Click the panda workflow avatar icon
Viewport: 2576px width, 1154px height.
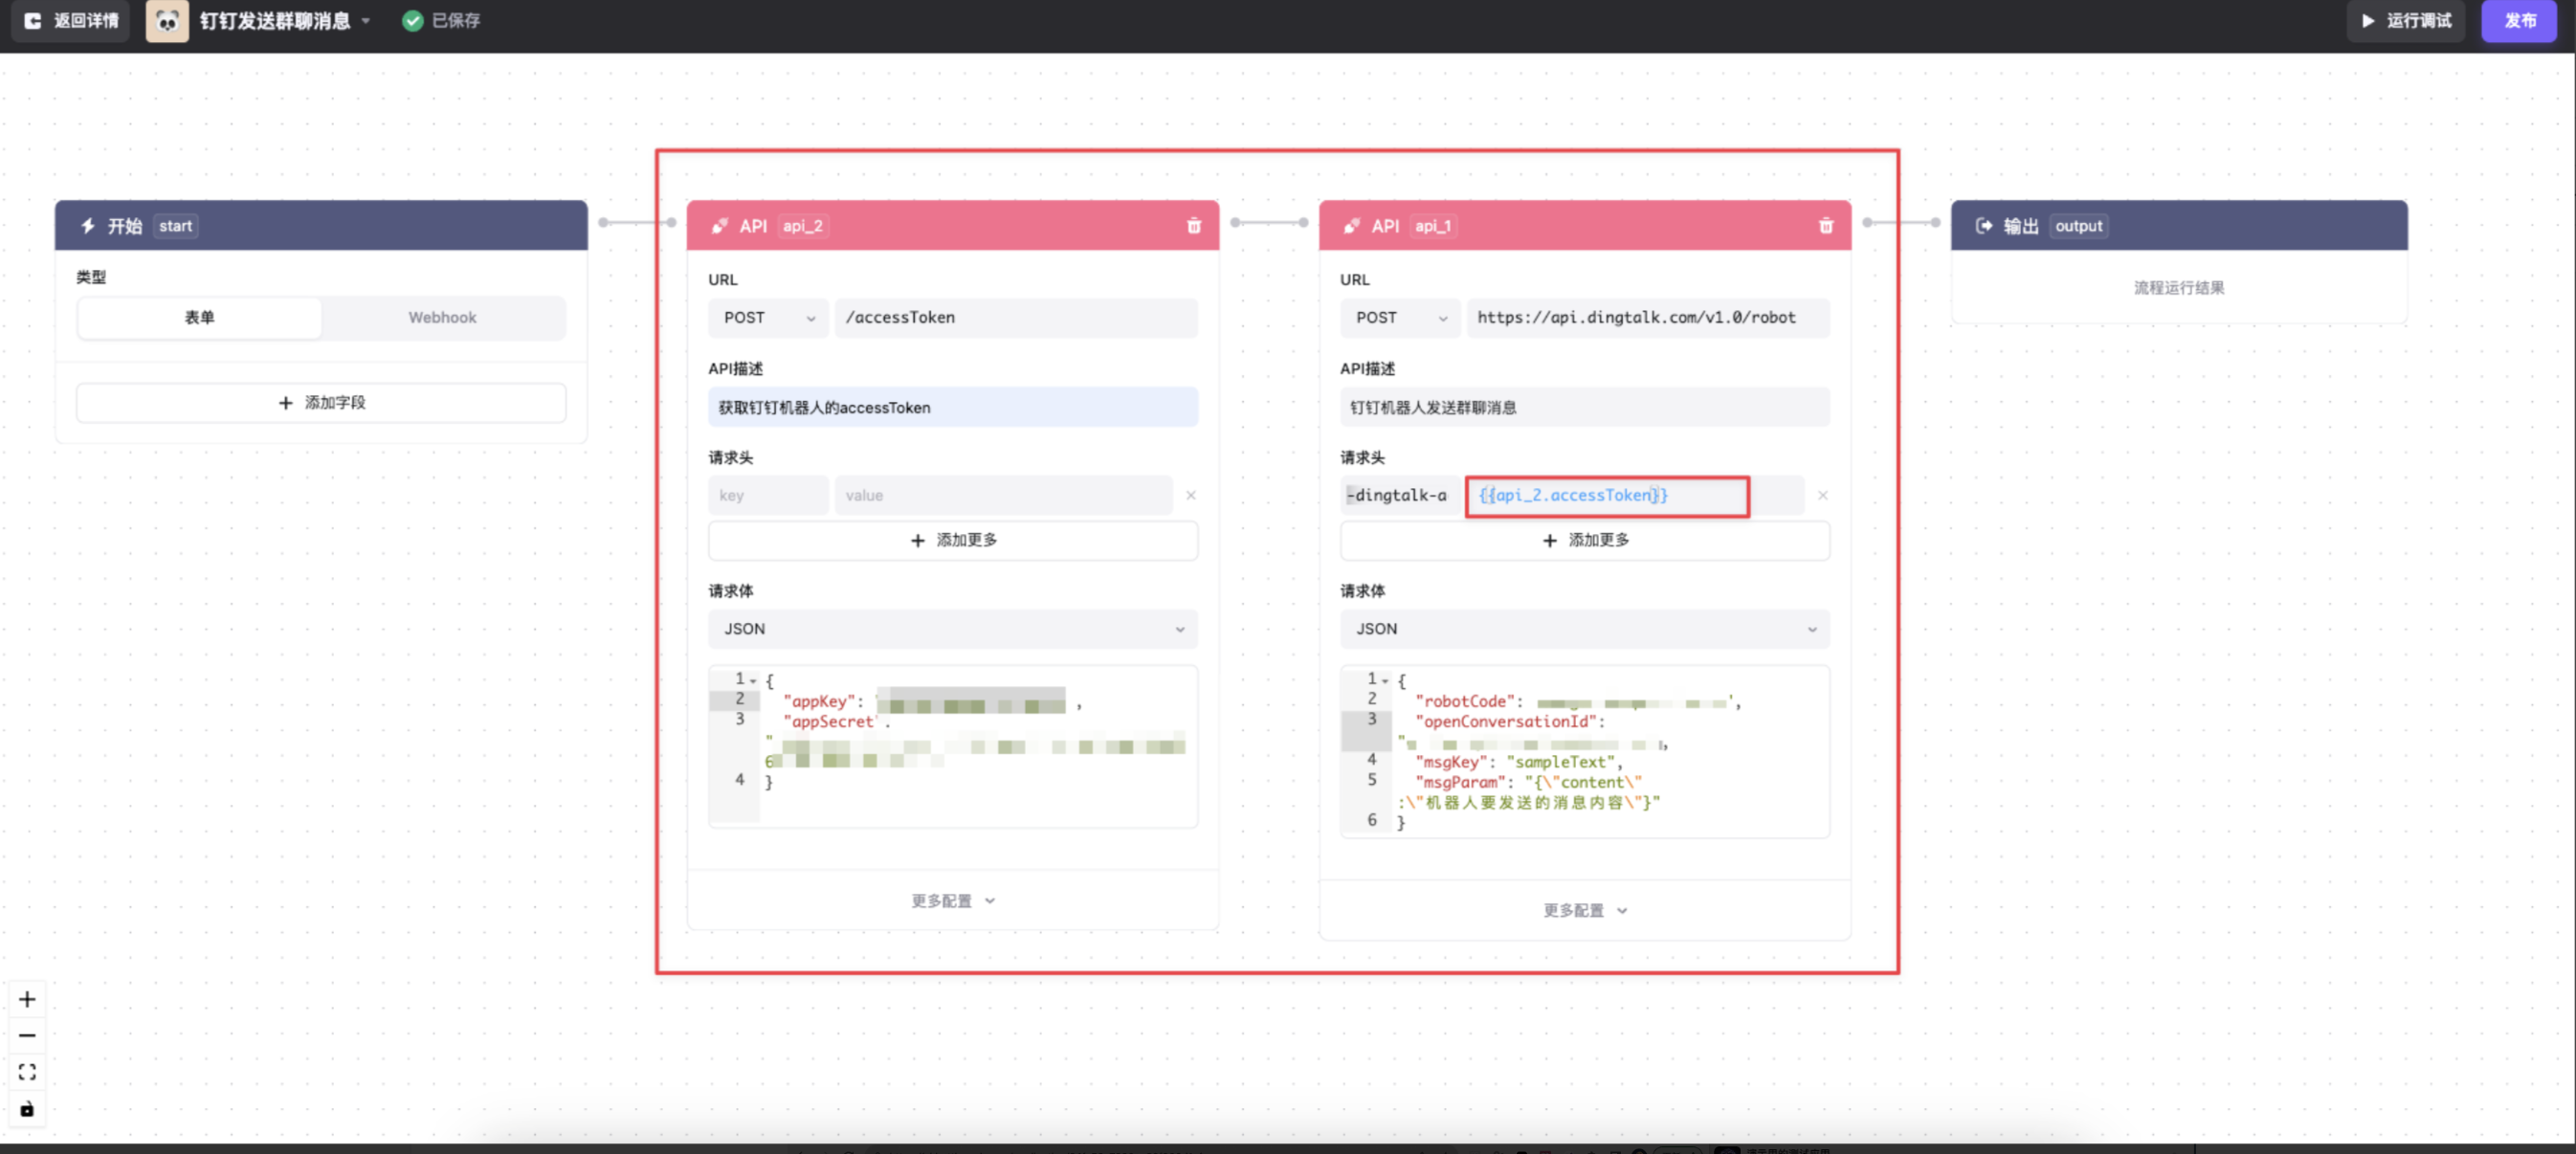[167, 21]
